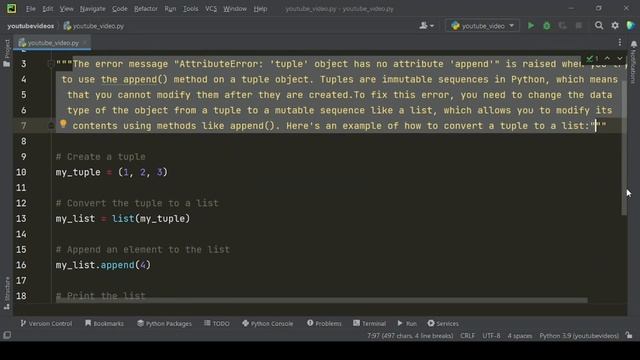This screenshot has height=360, width=640.
Task: Click line number 13 in the gutter
Action: (21, 219)
